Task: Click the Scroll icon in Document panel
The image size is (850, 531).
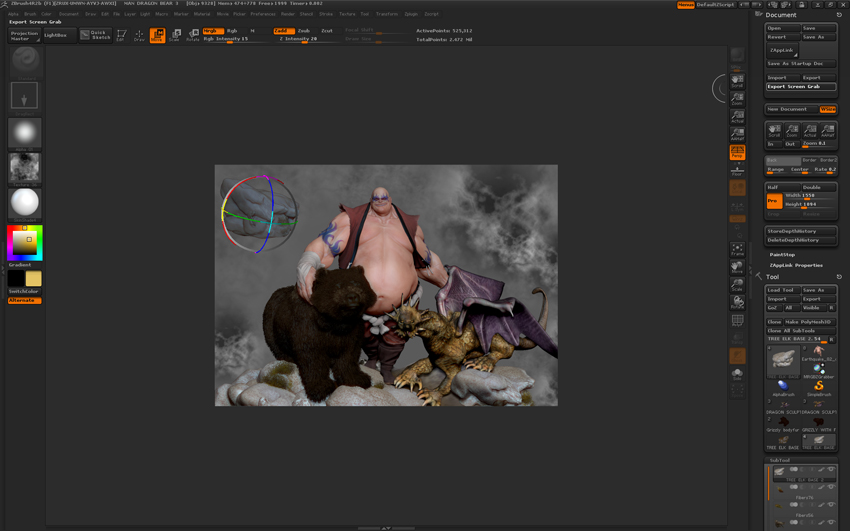Action: coord(774,130)
